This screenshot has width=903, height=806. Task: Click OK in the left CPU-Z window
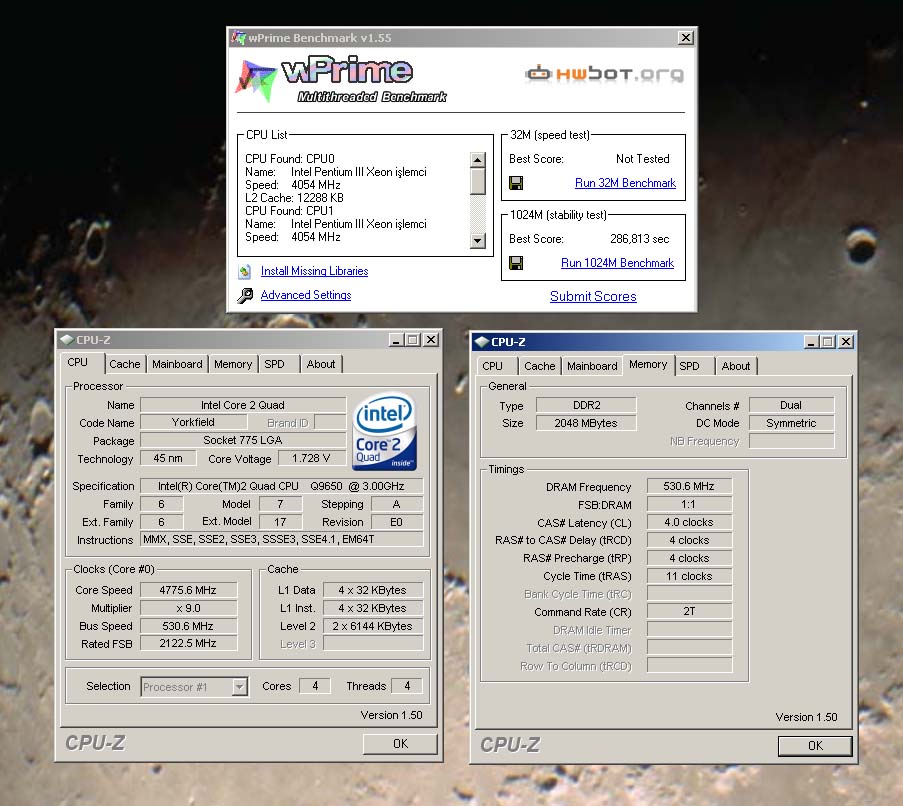[x=400, y=744]
